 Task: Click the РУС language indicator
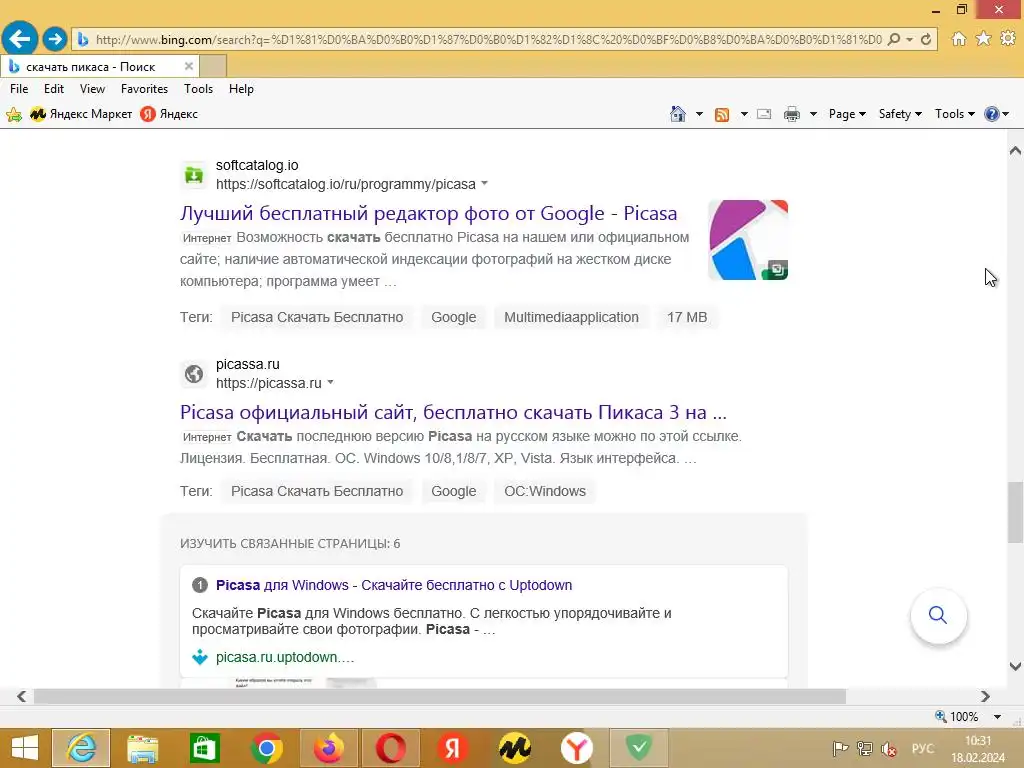(922, 748)
